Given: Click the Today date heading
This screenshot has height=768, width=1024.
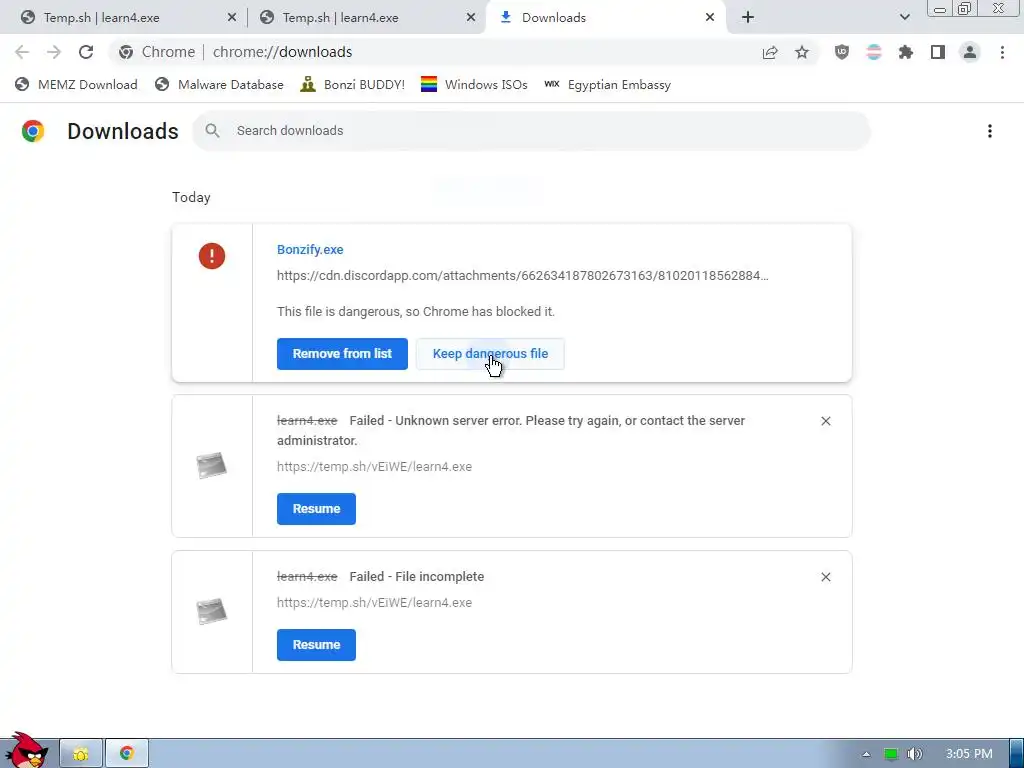Looking at the screenshot, I should point(191,197).
